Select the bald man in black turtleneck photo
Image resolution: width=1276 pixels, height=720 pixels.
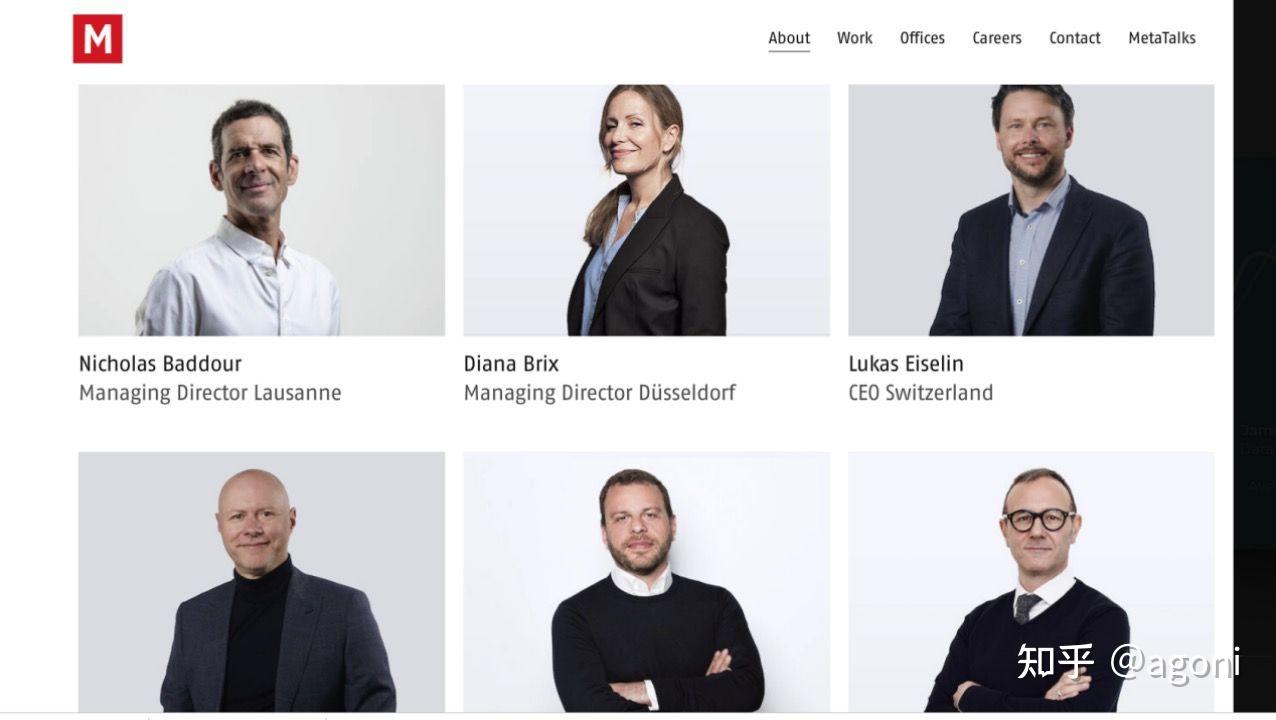pyautogui.click(x=262, y=582)
